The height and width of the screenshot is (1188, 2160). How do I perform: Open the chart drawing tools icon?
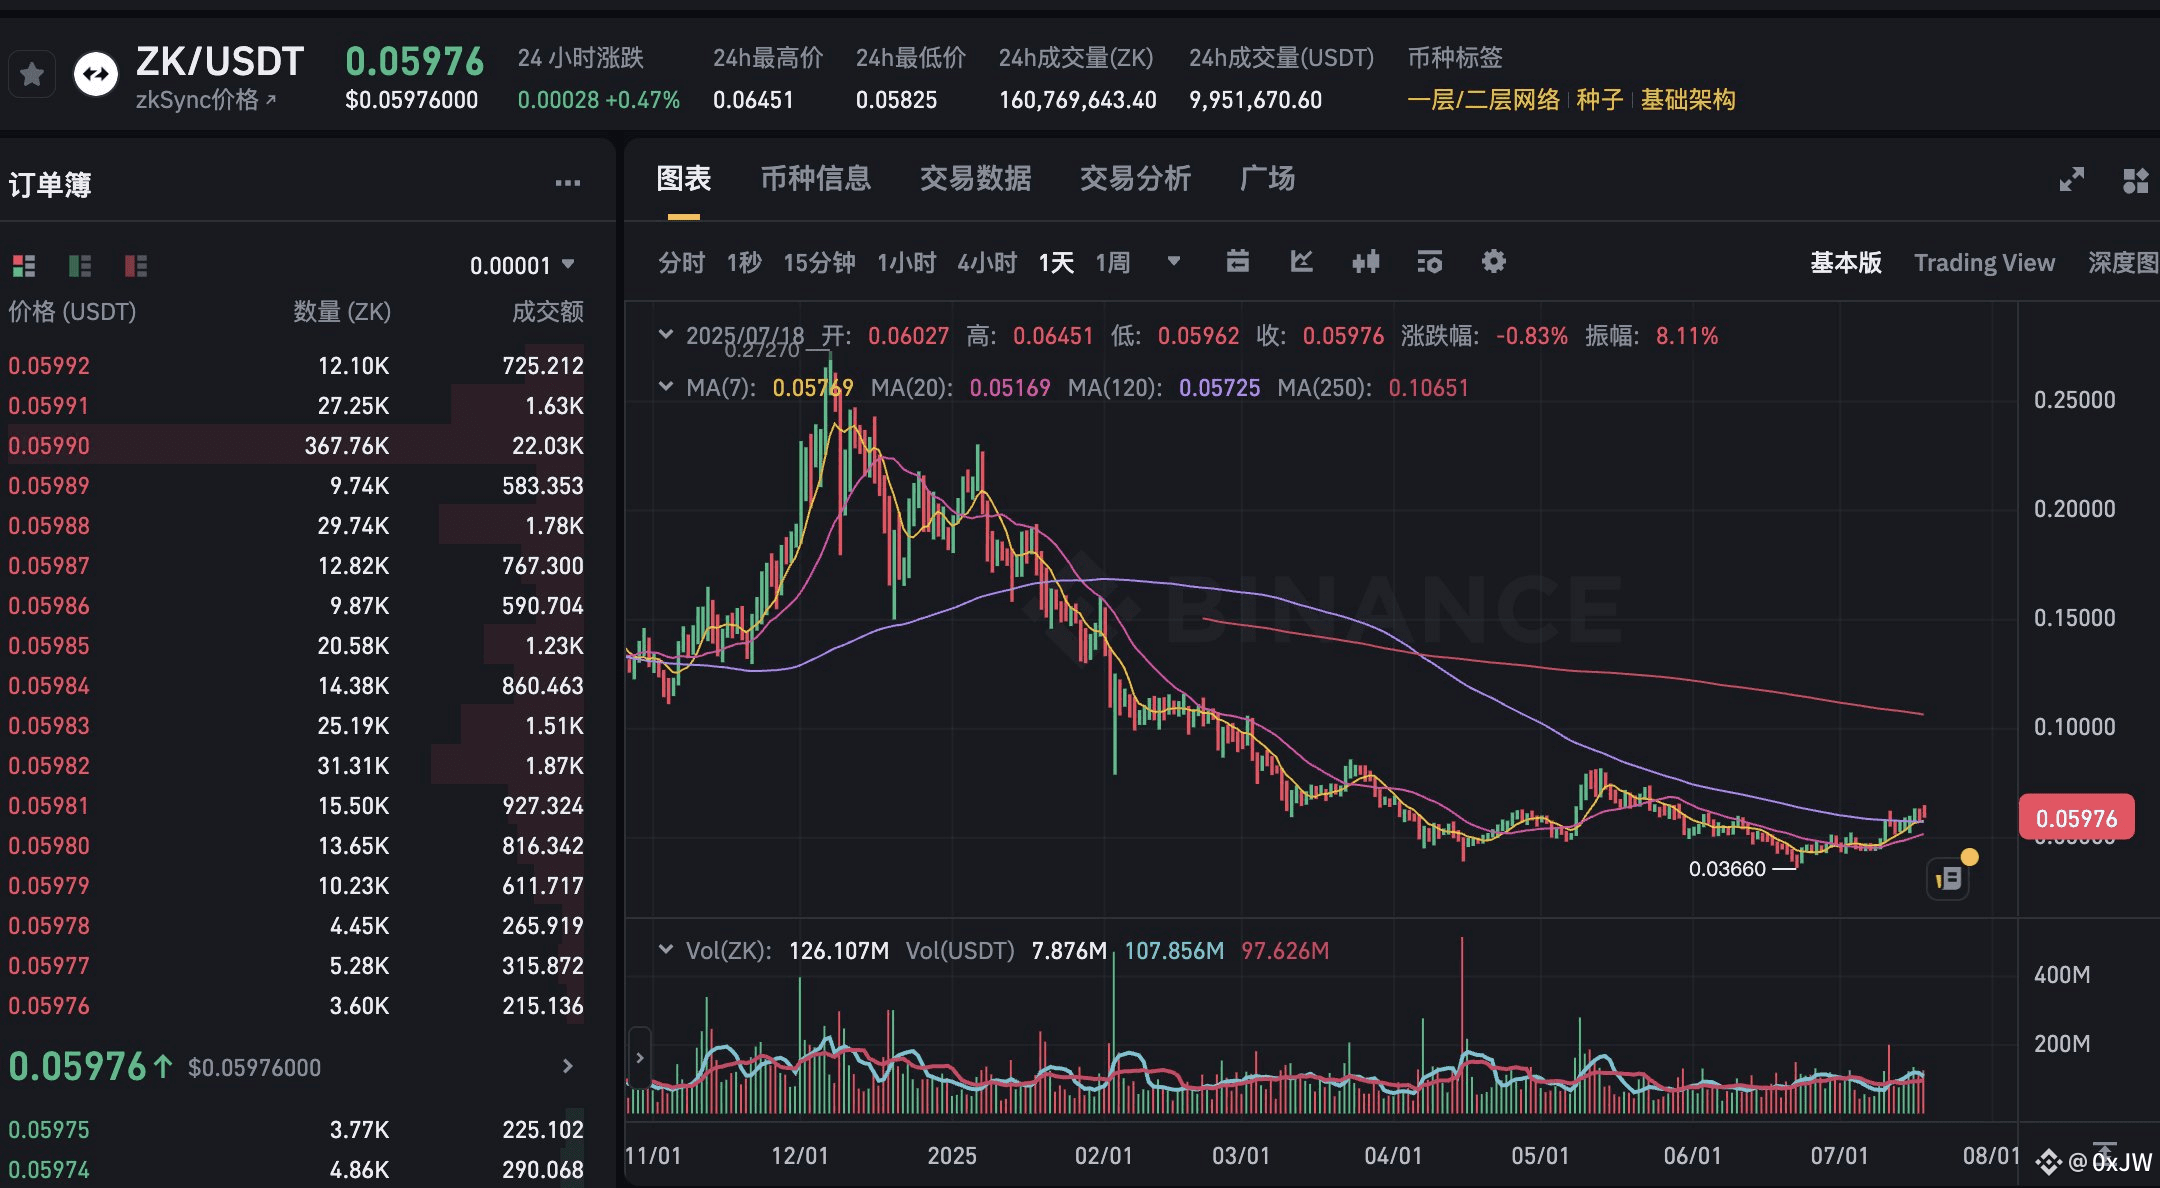coord(1302,262)
